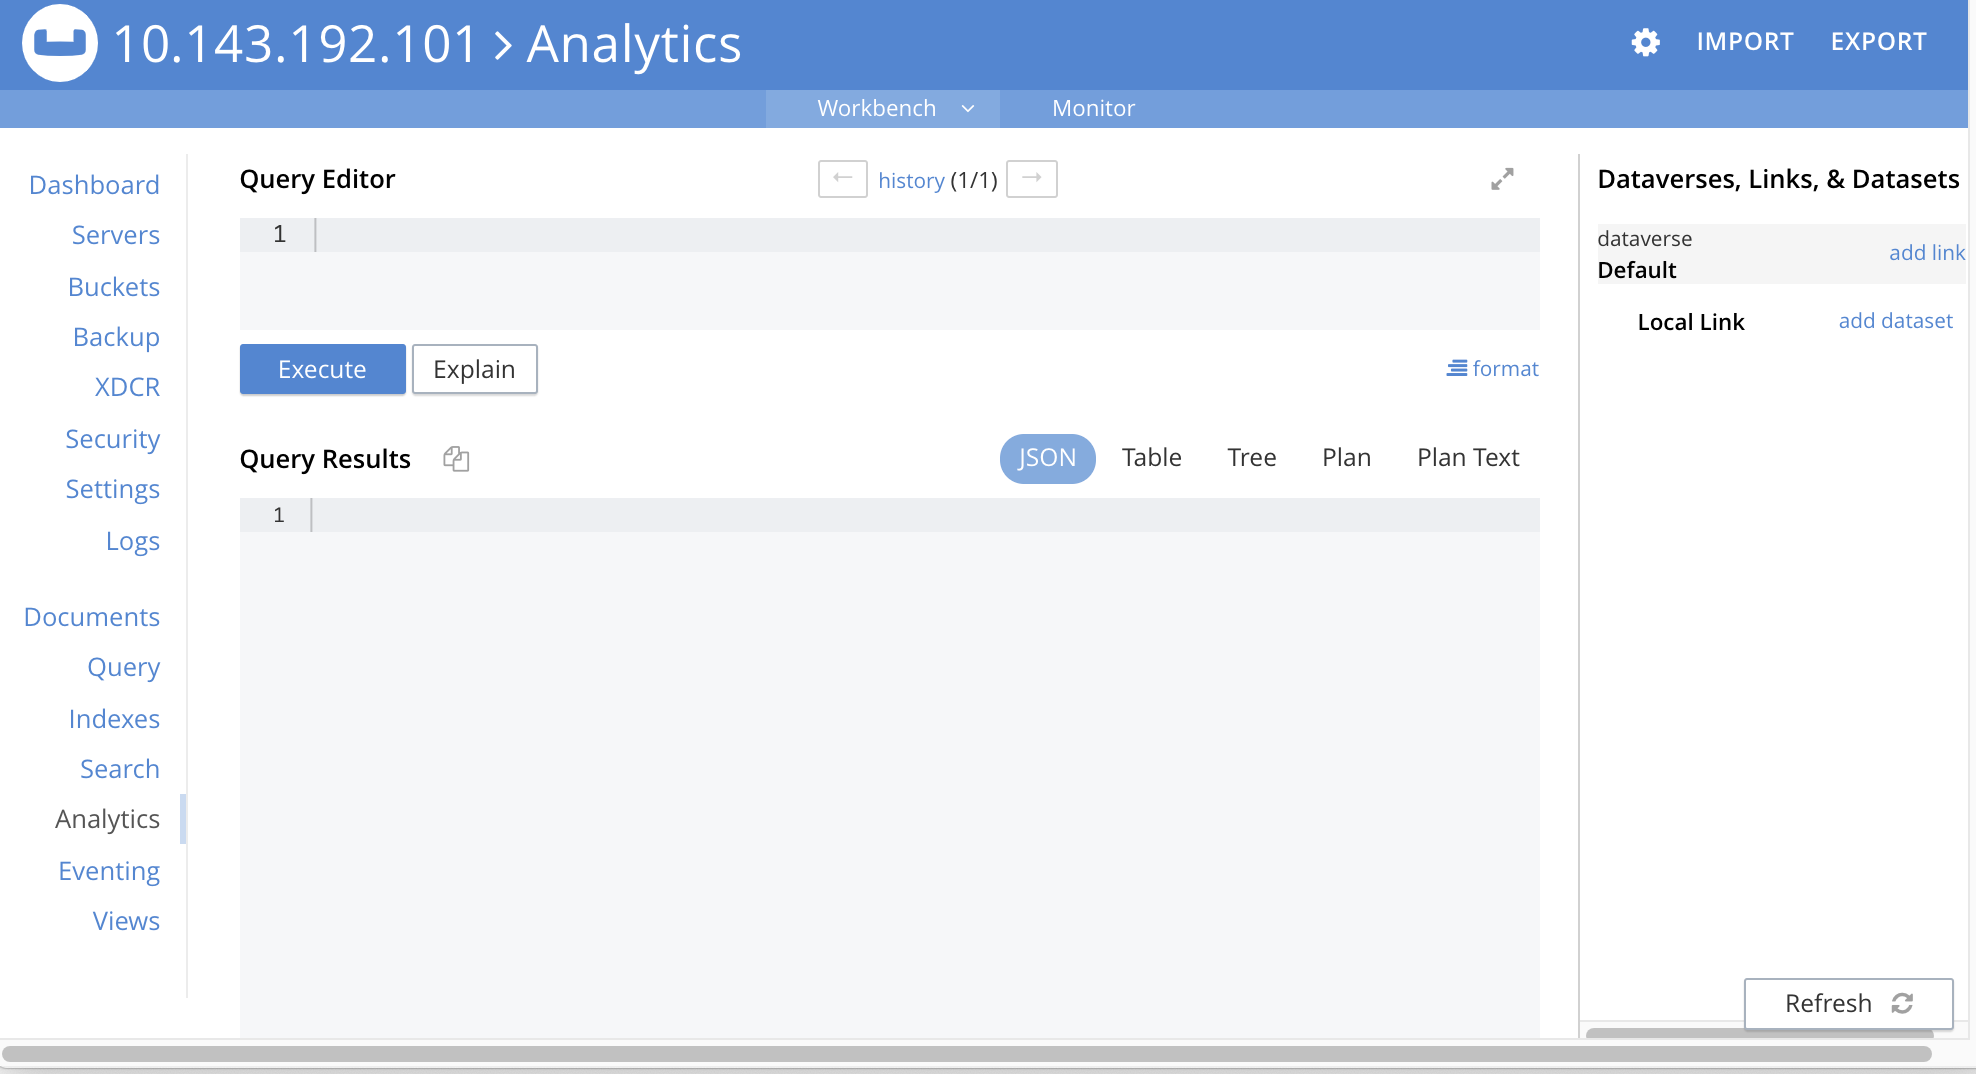Viewport: 1976px width, 1074px height.
Task: Open Logs in the sidebar
Action: pyautogui.click(x=133, y=541)
